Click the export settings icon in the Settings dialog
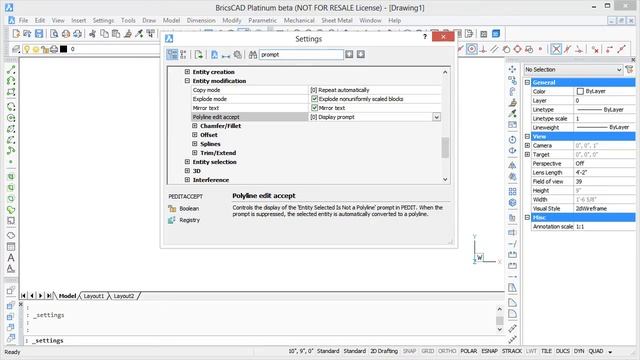Viewport: 640px width, 360px height. pyautogui.click(x=199, y=54)
